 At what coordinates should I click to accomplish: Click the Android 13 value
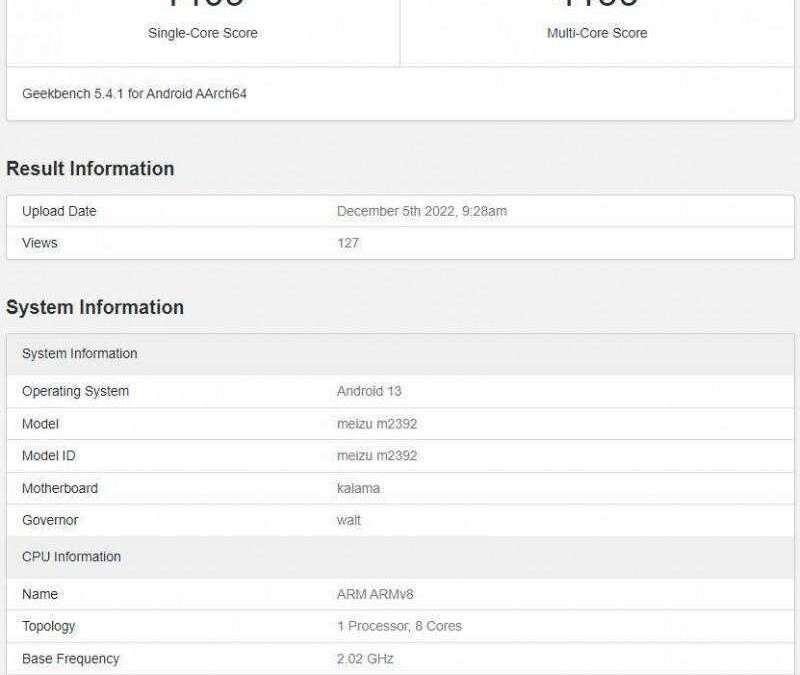tap(369, 391)
